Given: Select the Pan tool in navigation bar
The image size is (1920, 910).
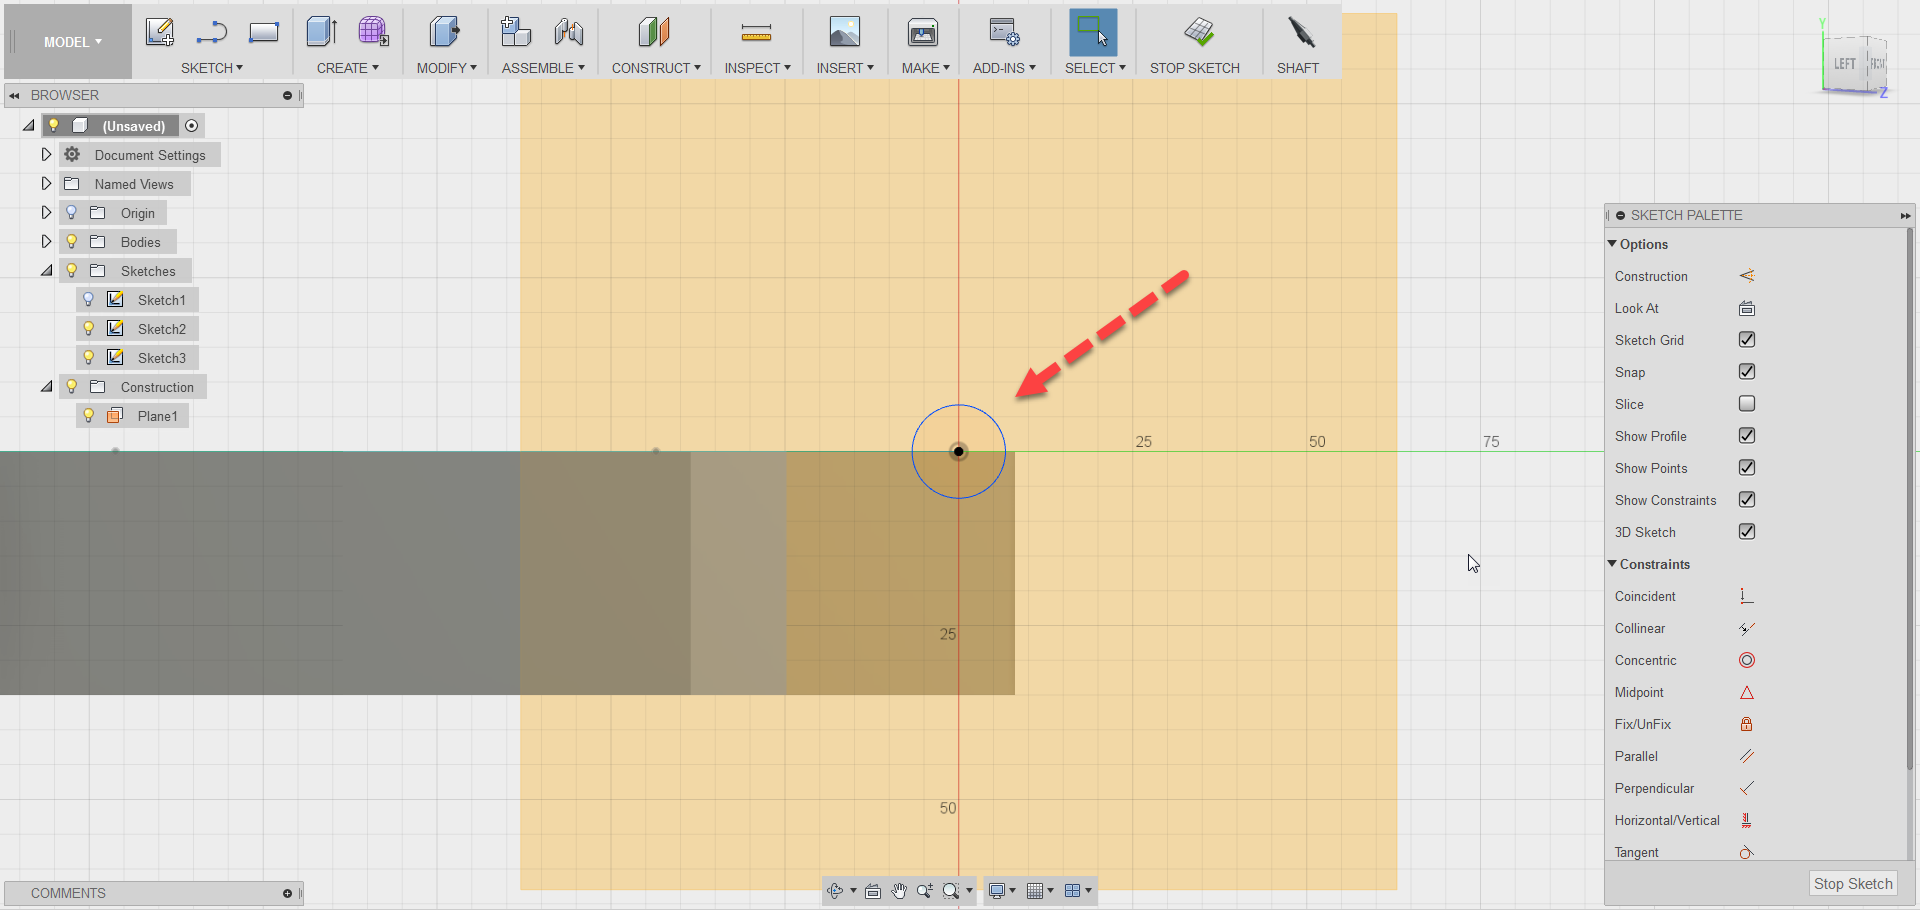Looking at the screenshot, I should [x=899, y=890].
